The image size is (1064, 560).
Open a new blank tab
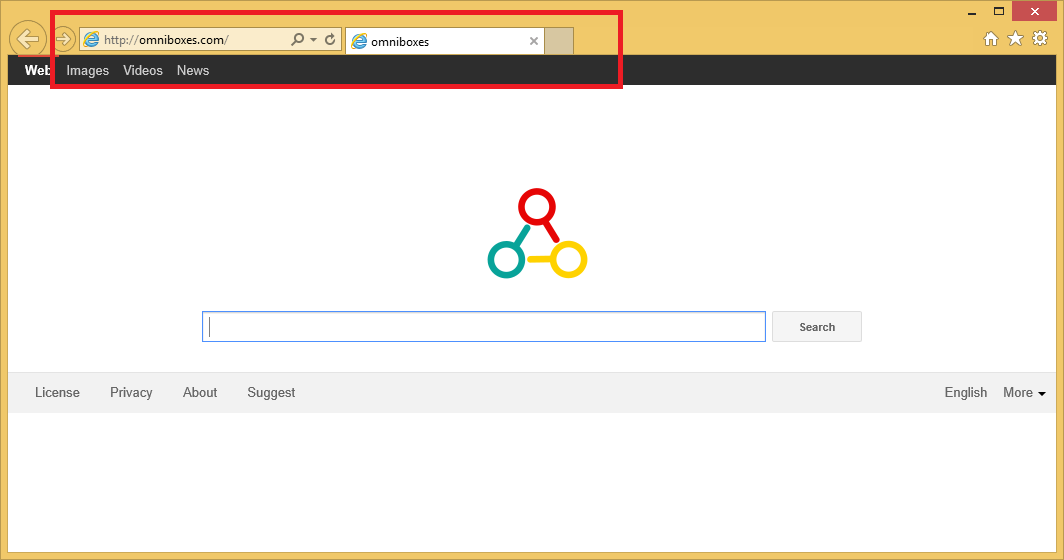point(559,41)
